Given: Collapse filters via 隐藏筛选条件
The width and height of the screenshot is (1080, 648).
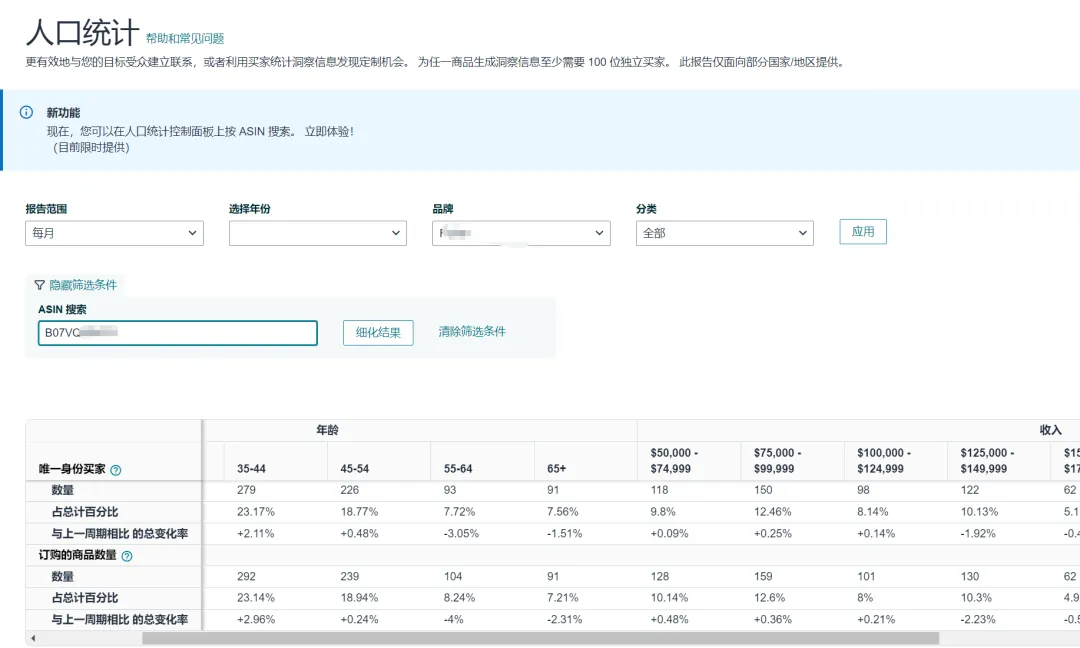Looking at the screenshot, I should (83, 285).
